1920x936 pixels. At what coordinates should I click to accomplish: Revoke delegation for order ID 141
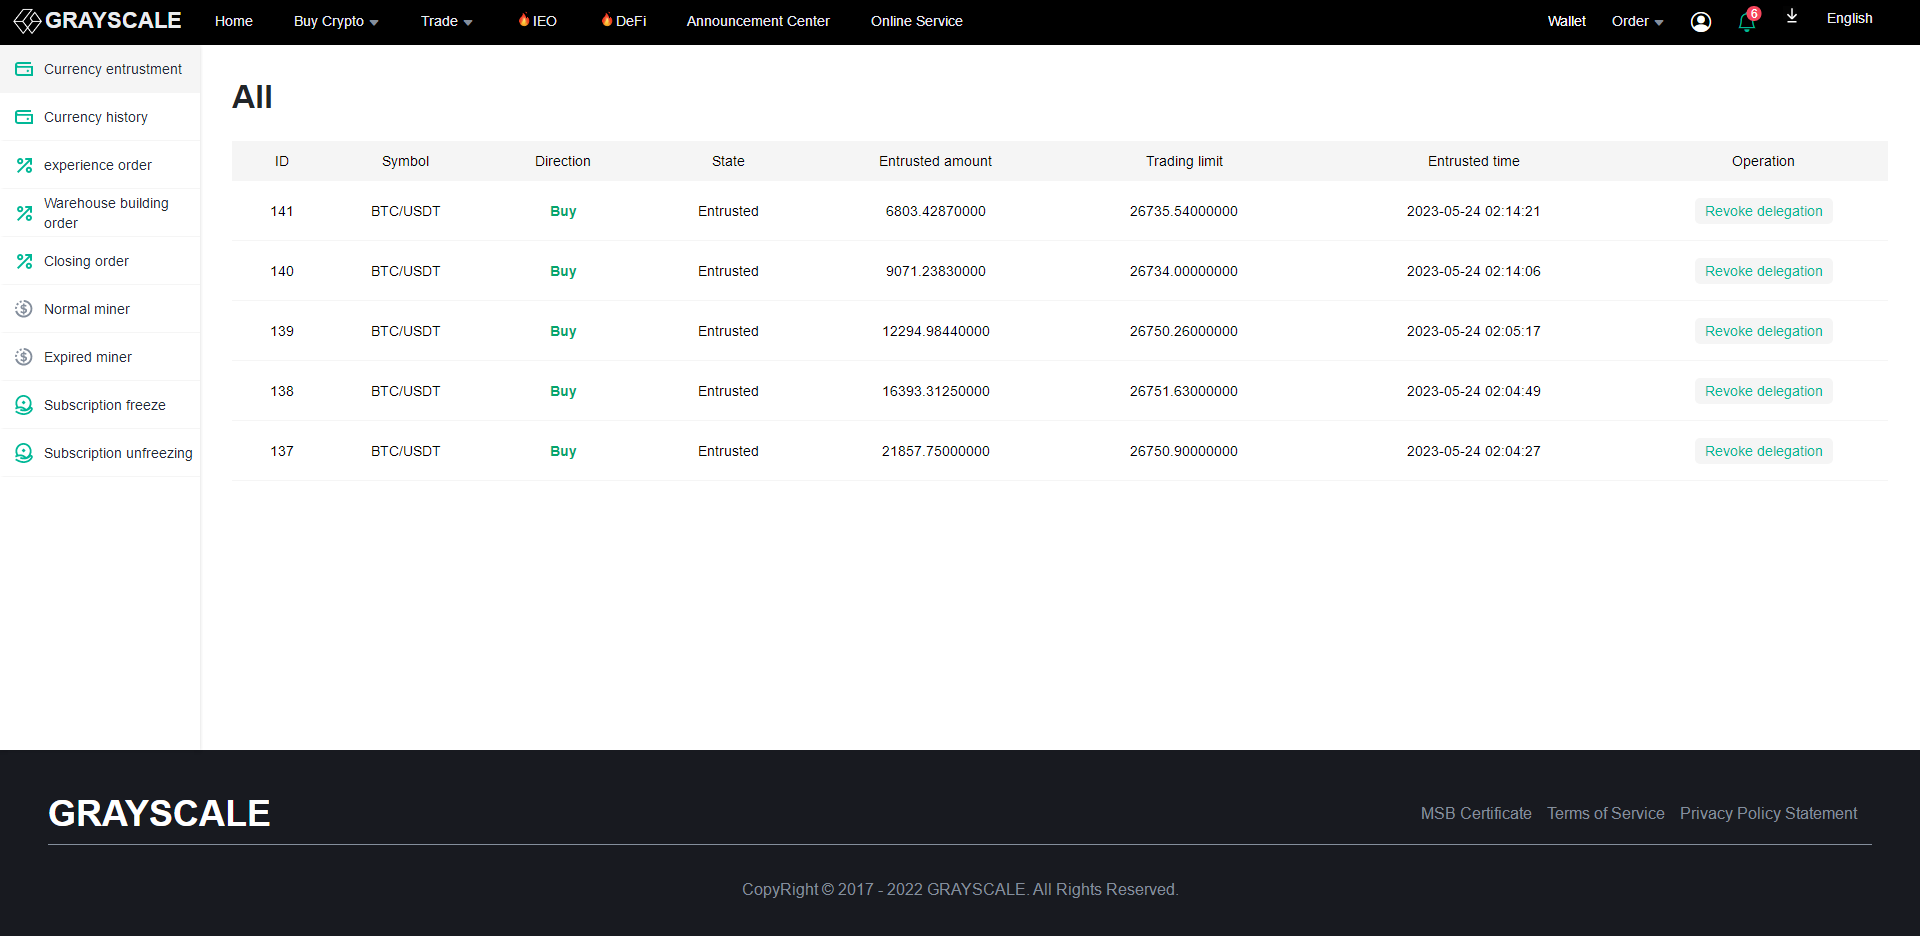1763,211
